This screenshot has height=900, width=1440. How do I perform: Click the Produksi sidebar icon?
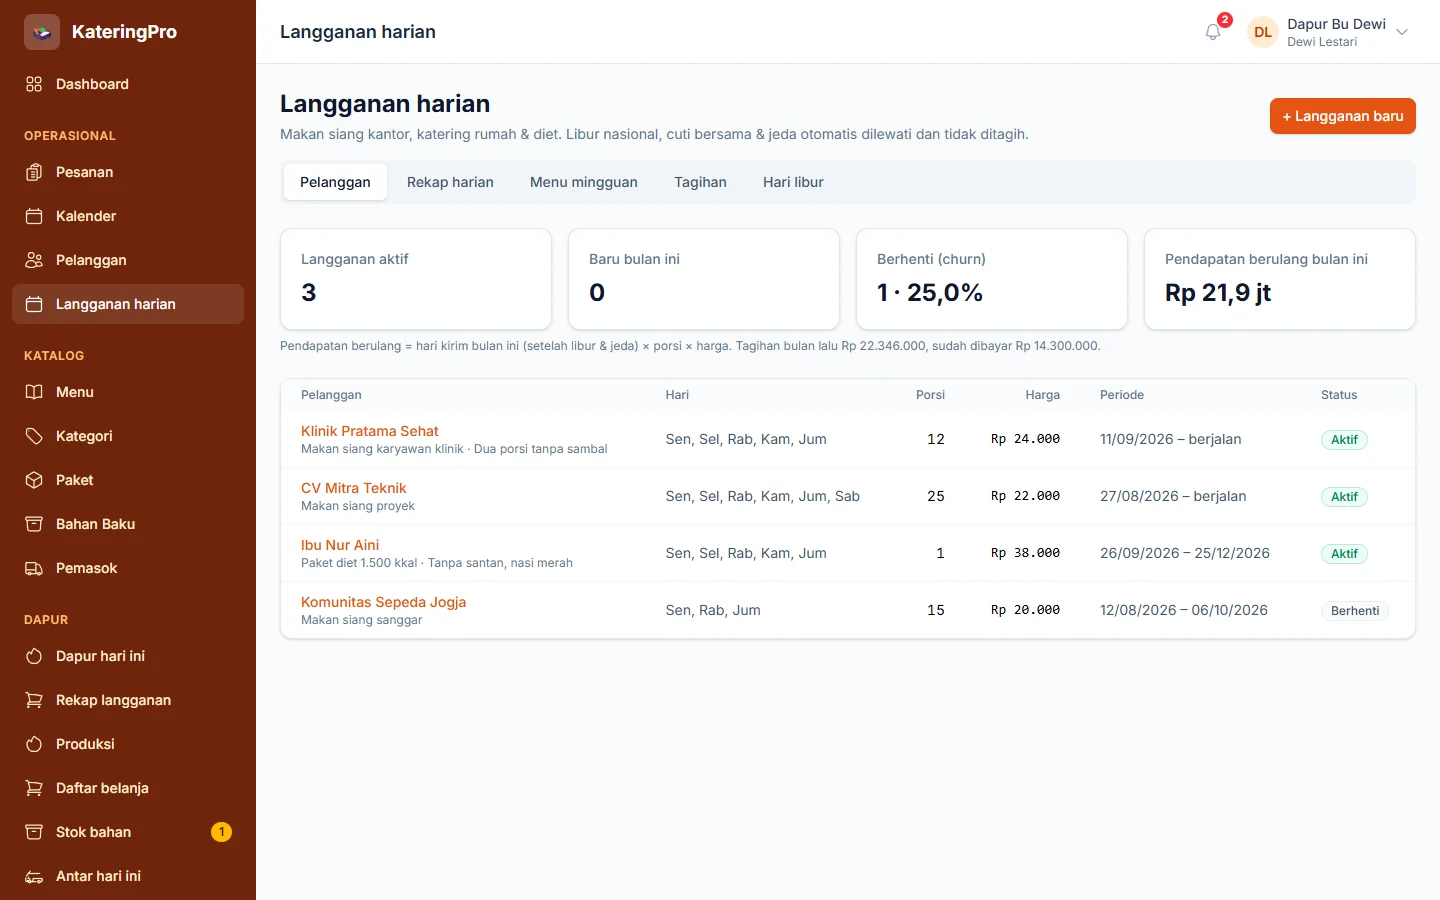[34, 744]
